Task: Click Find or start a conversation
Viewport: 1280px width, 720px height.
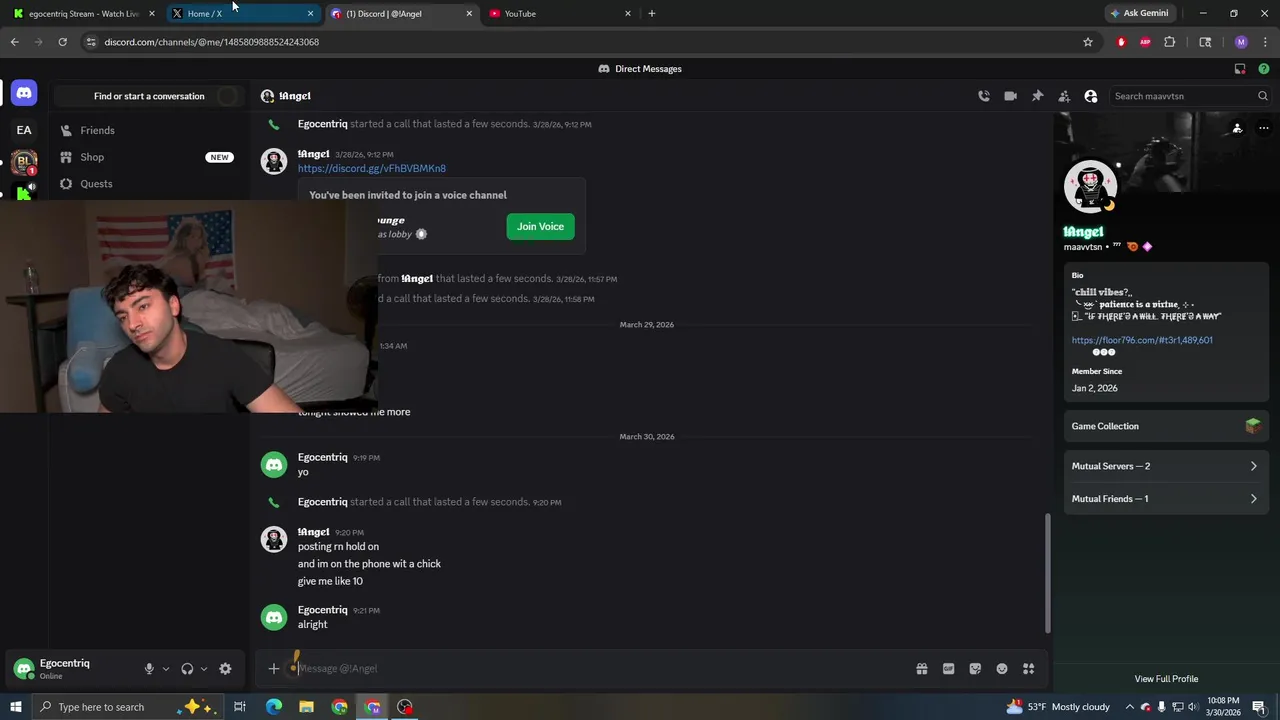Action: tap(149, 96)
